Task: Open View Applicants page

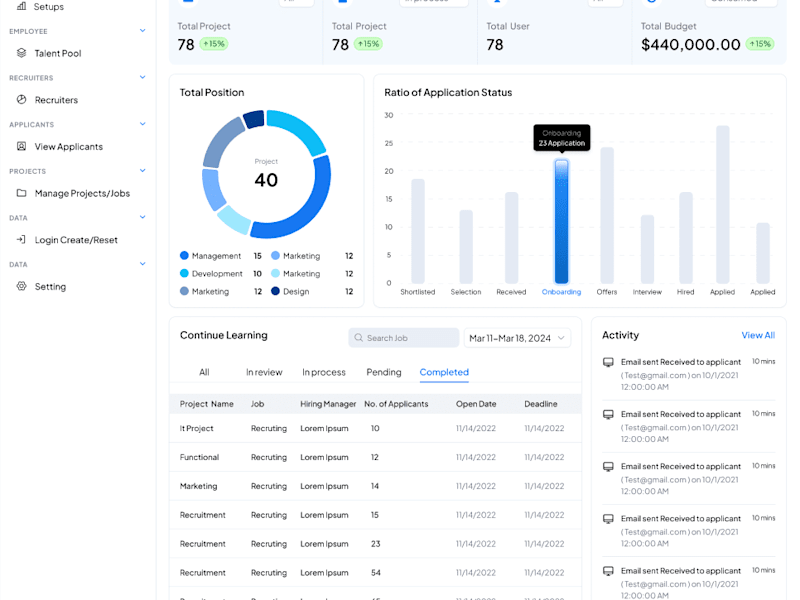Action: pos(68,146)
